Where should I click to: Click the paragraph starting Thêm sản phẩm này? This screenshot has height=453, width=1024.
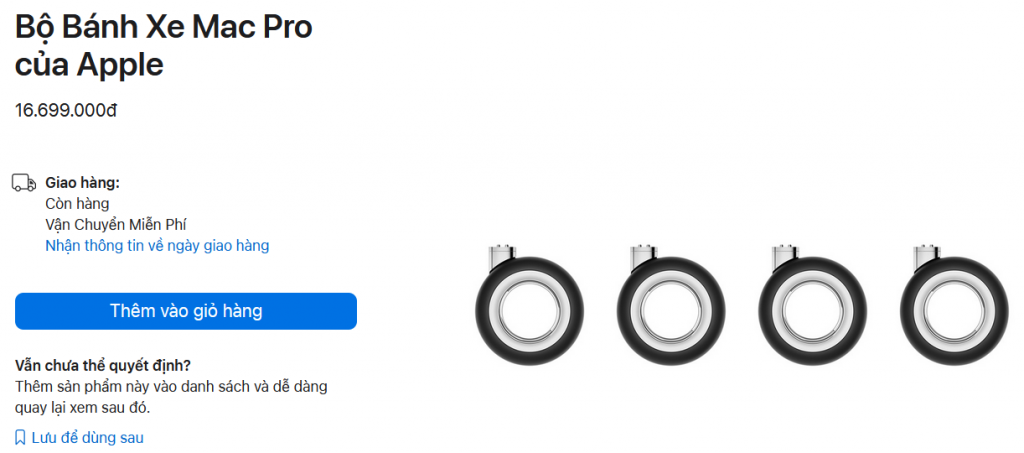(x=171, y=397)
